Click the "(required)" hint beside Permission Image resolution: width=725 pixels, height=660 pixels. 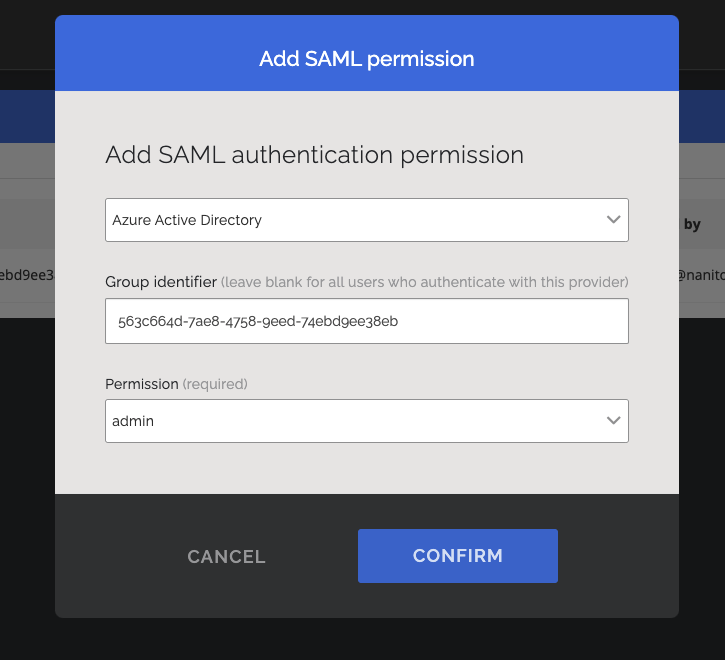(215, 384)
